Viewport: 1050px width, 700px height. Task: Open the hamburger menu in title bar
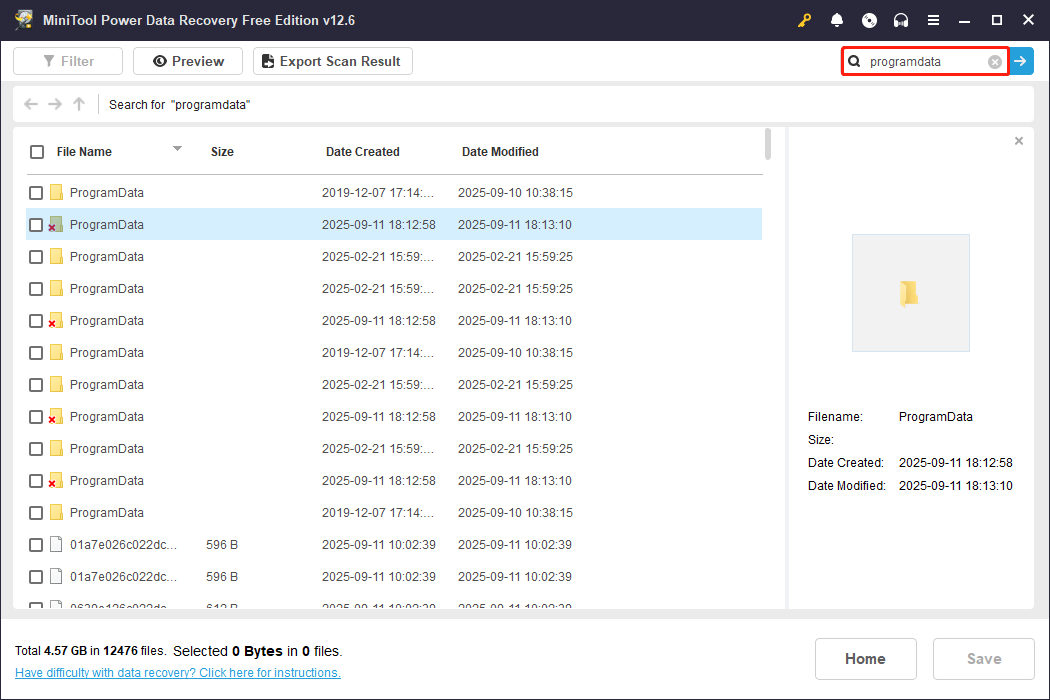pyautogui.click(x=933, y=20)
